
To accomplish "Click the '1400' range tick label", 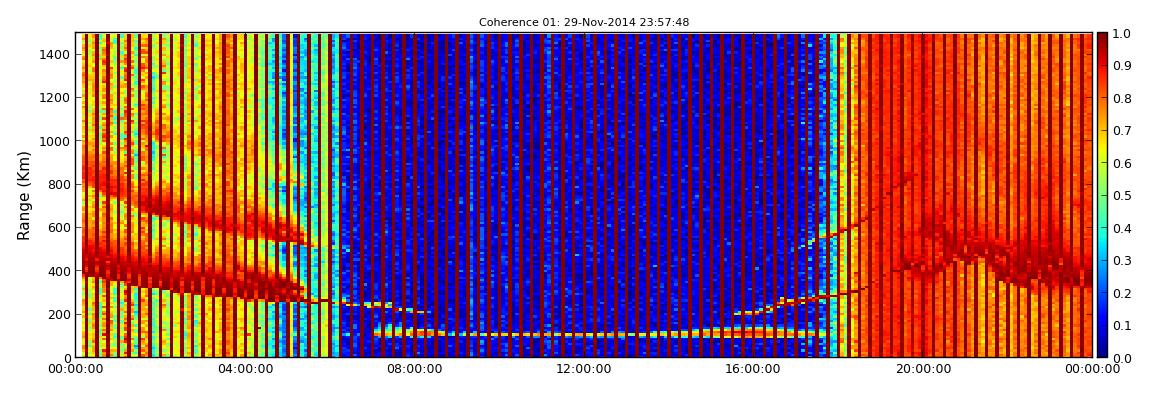I will coord(56,54).
